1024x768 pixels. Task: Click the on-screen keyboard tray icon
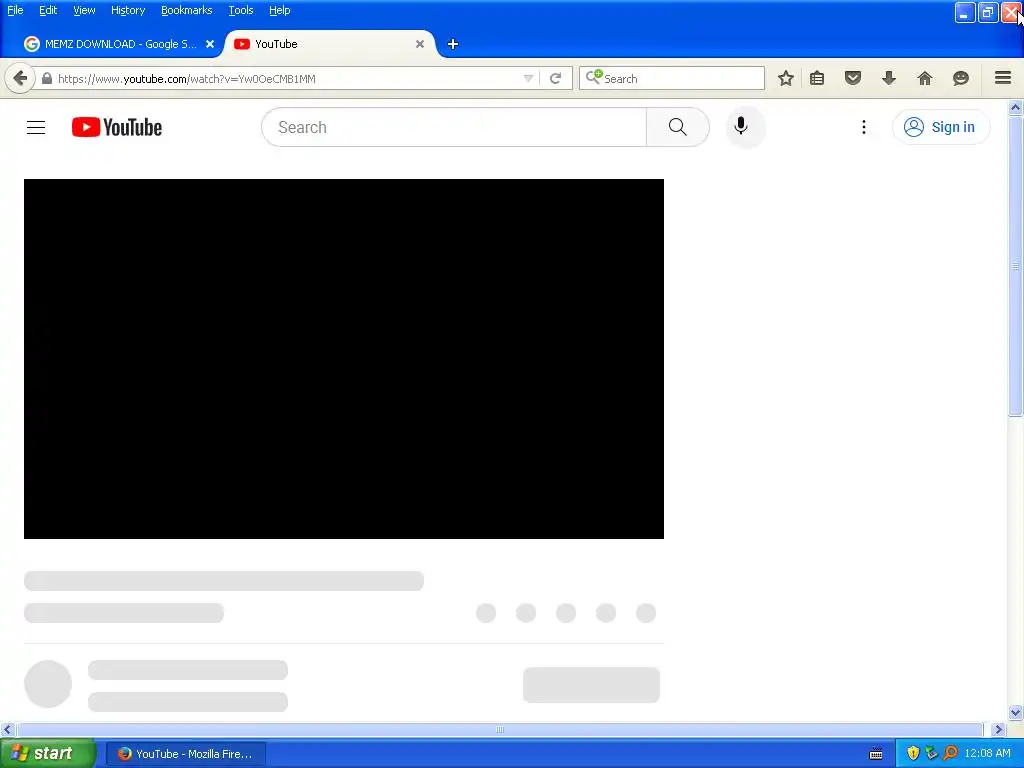tap(876, 754)
